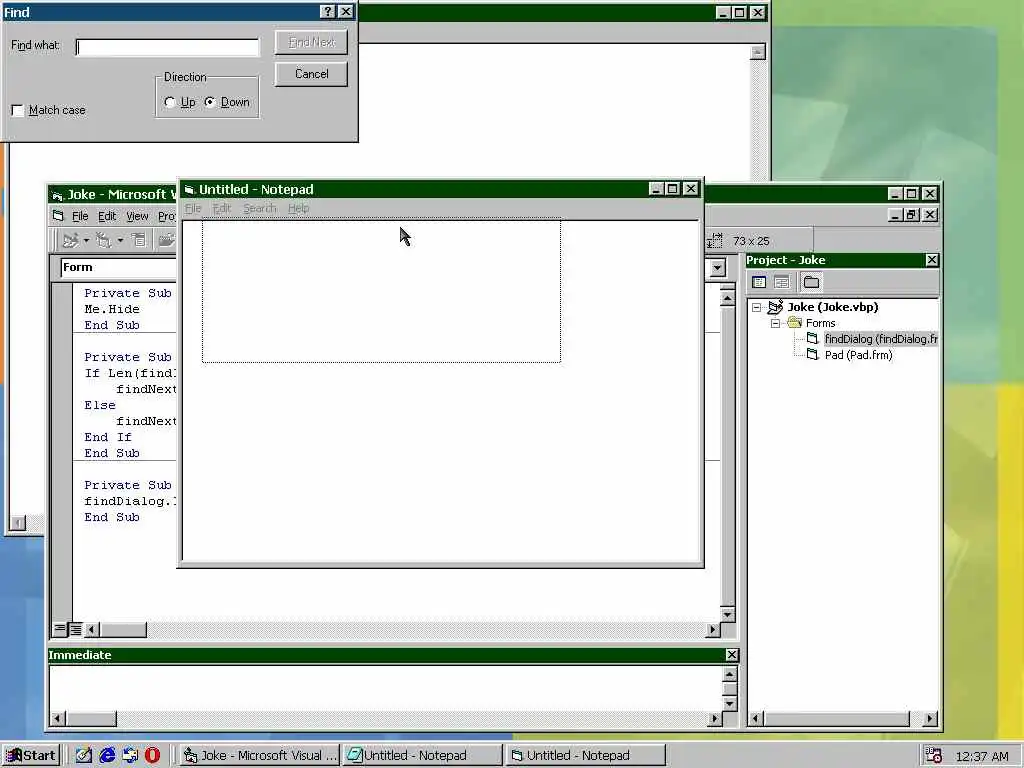Click the Add Project toolbar icon
The image size is (1024, 768).
[71, 240]
